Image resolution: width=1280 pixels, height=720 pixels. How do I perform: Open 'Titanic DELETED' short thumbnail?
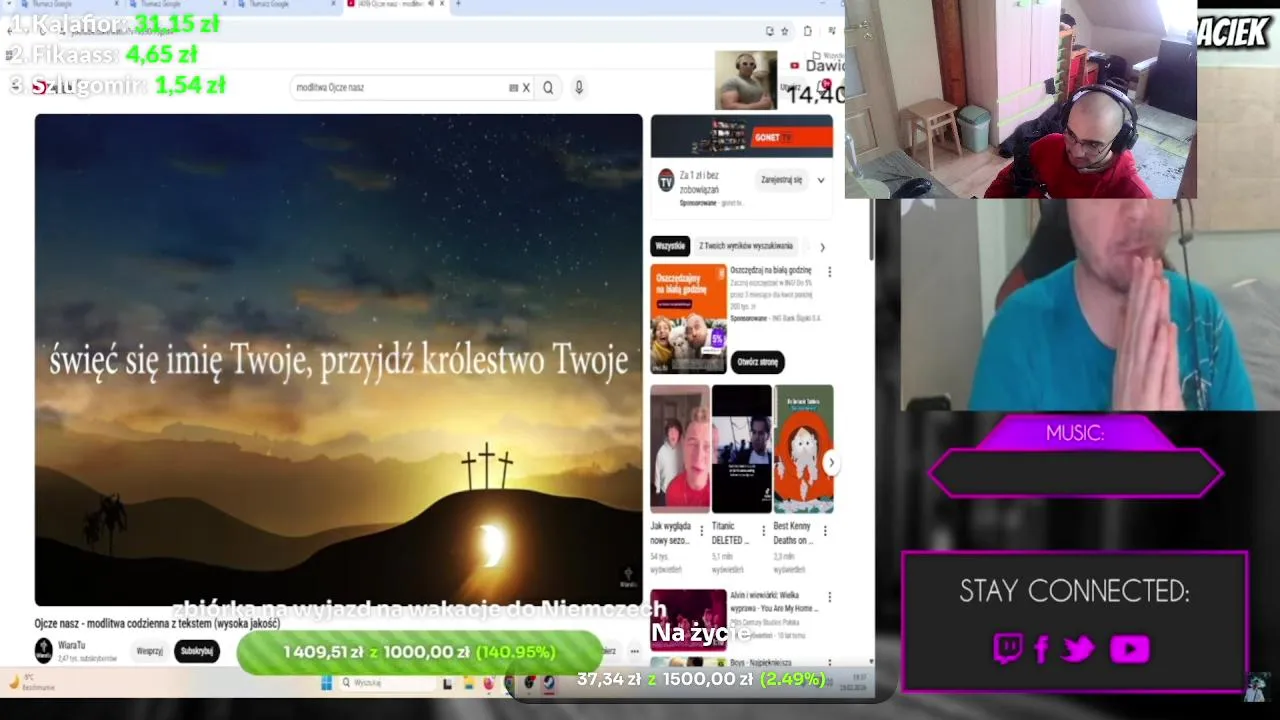pos(742,448)
